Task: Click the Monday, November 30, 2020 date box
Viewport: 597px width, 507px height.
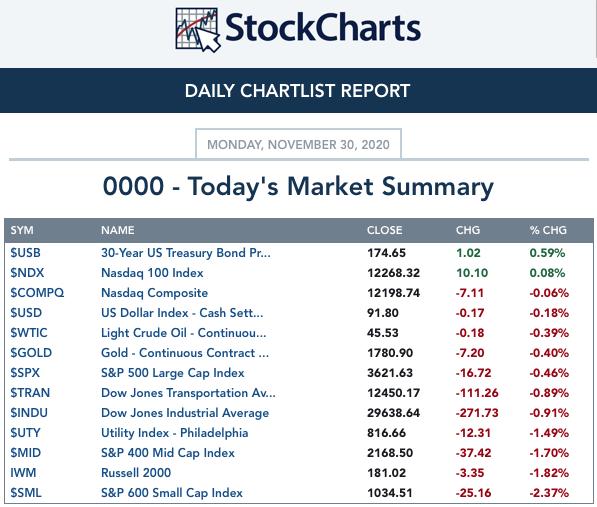Action: 298,144
